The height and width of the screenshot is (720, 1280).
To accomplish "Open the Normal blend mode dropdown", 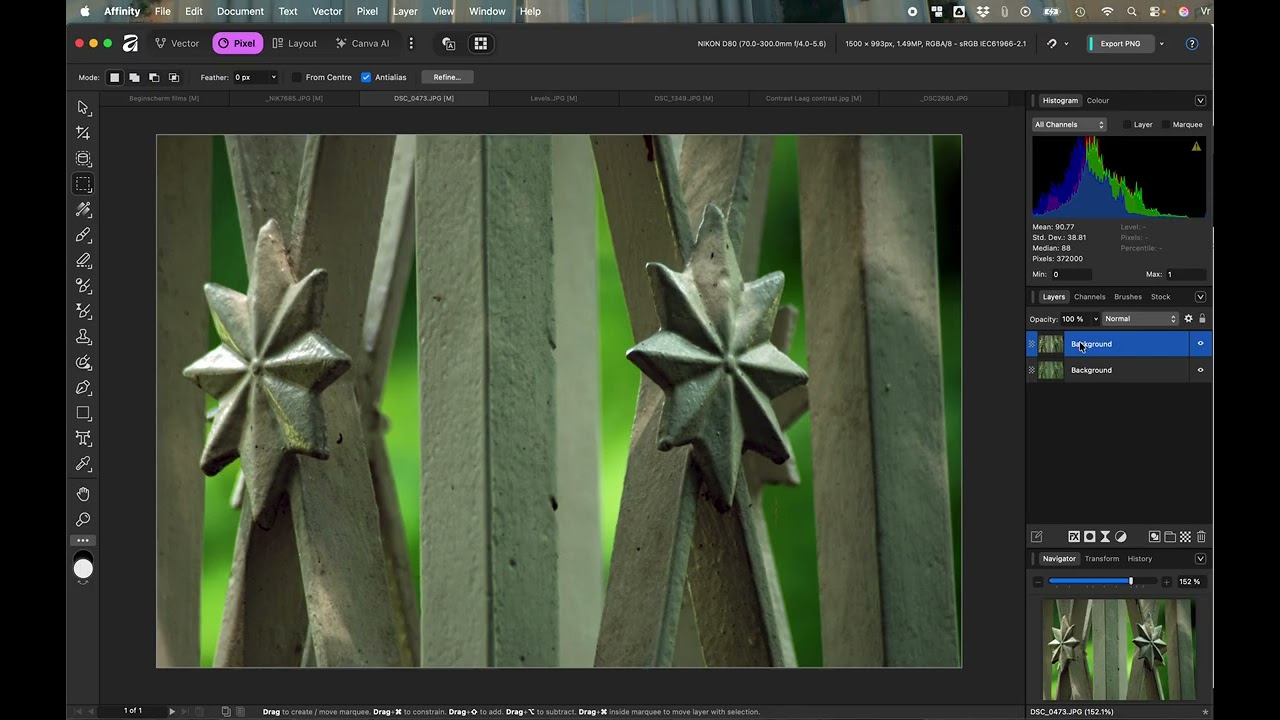I will (1141, 319).
